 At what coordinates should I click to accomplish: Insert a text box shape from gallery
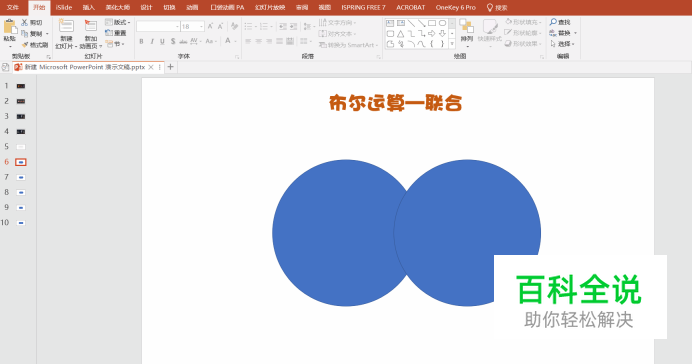pos(390,23)
